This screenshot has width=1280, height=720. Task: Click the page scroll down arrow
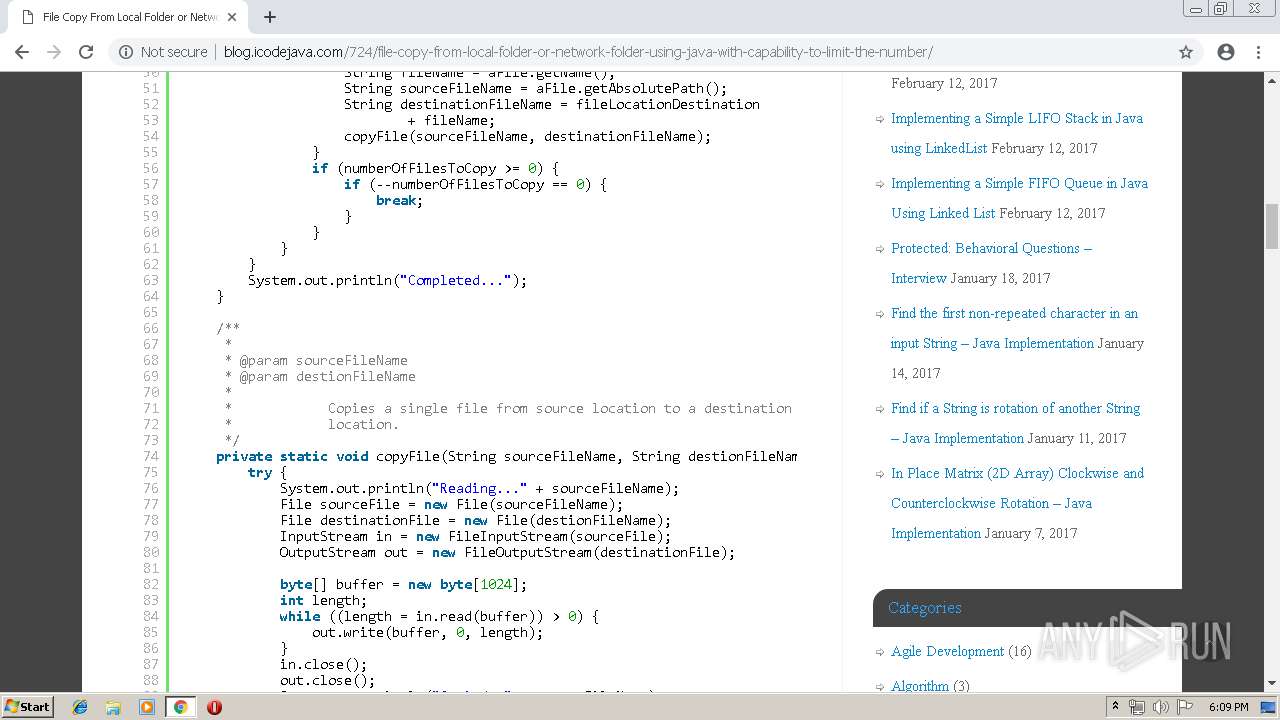tap(1272, 684)
